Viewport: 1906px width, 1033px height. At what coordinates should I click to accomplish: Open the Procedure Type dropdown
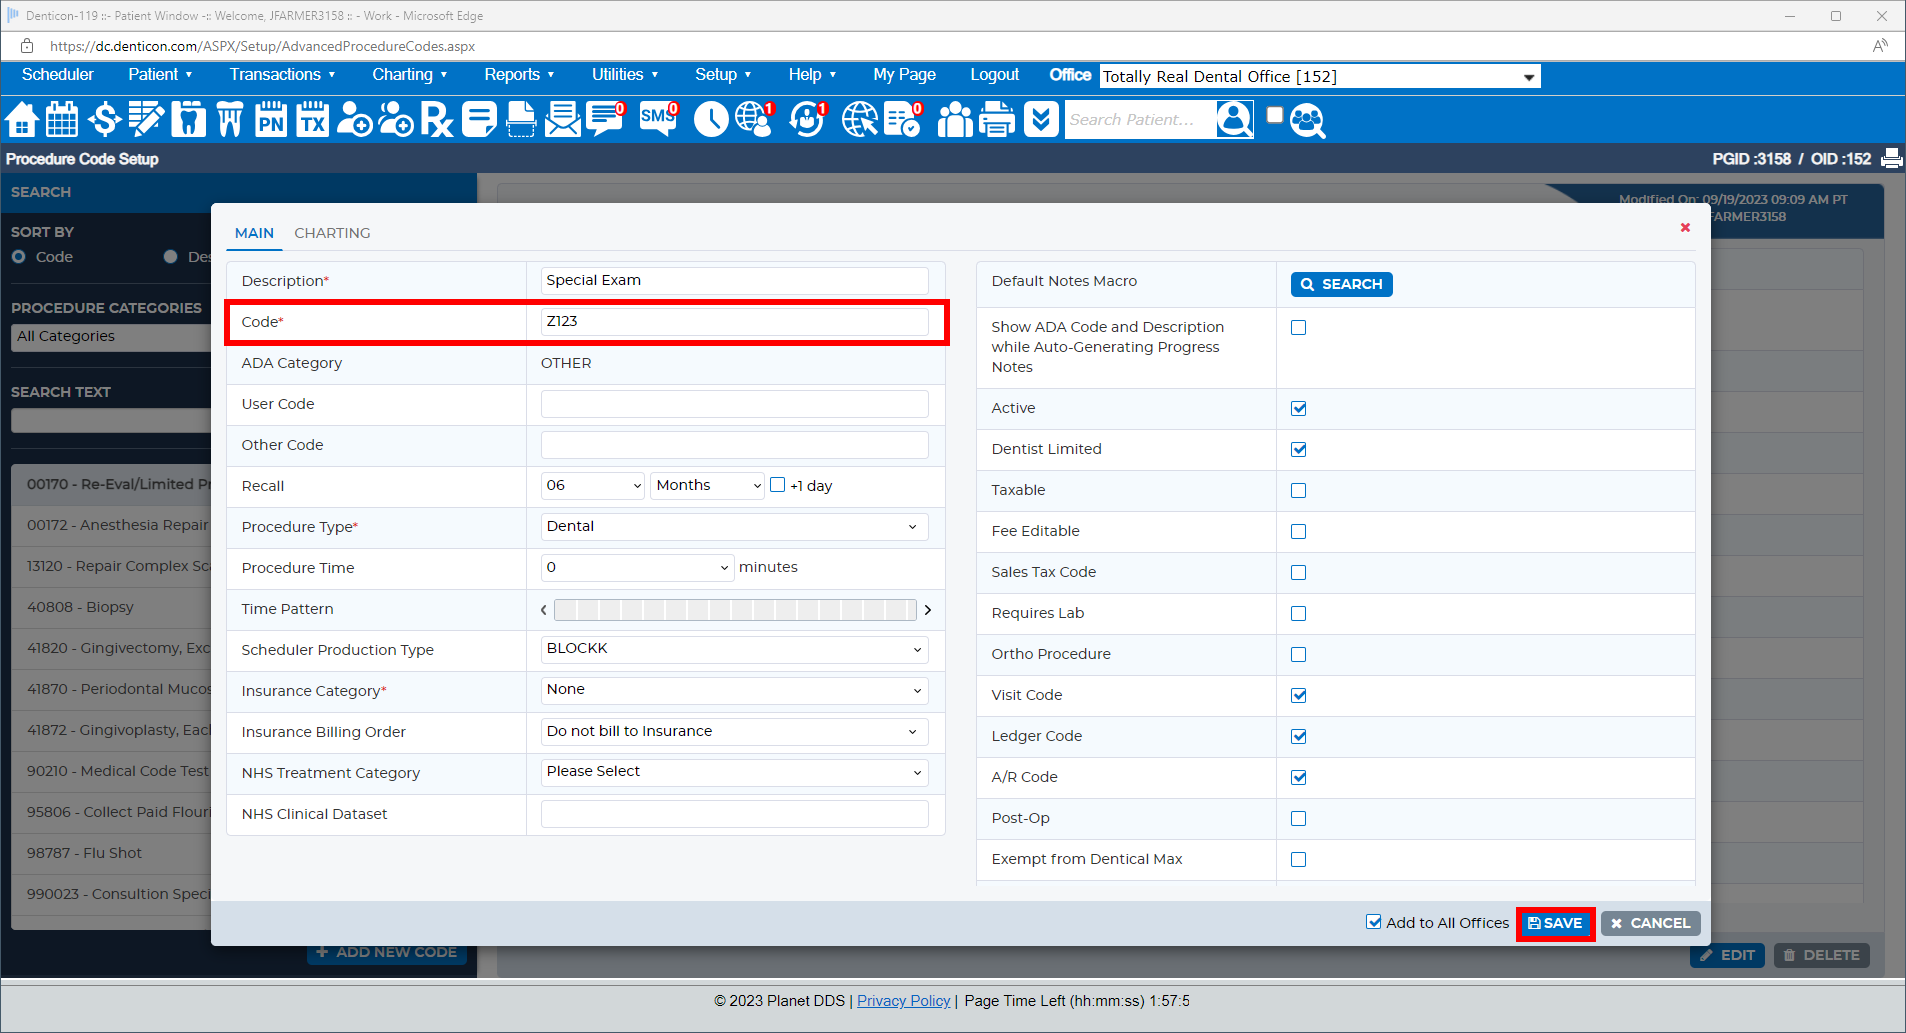[x=734, y=527]
